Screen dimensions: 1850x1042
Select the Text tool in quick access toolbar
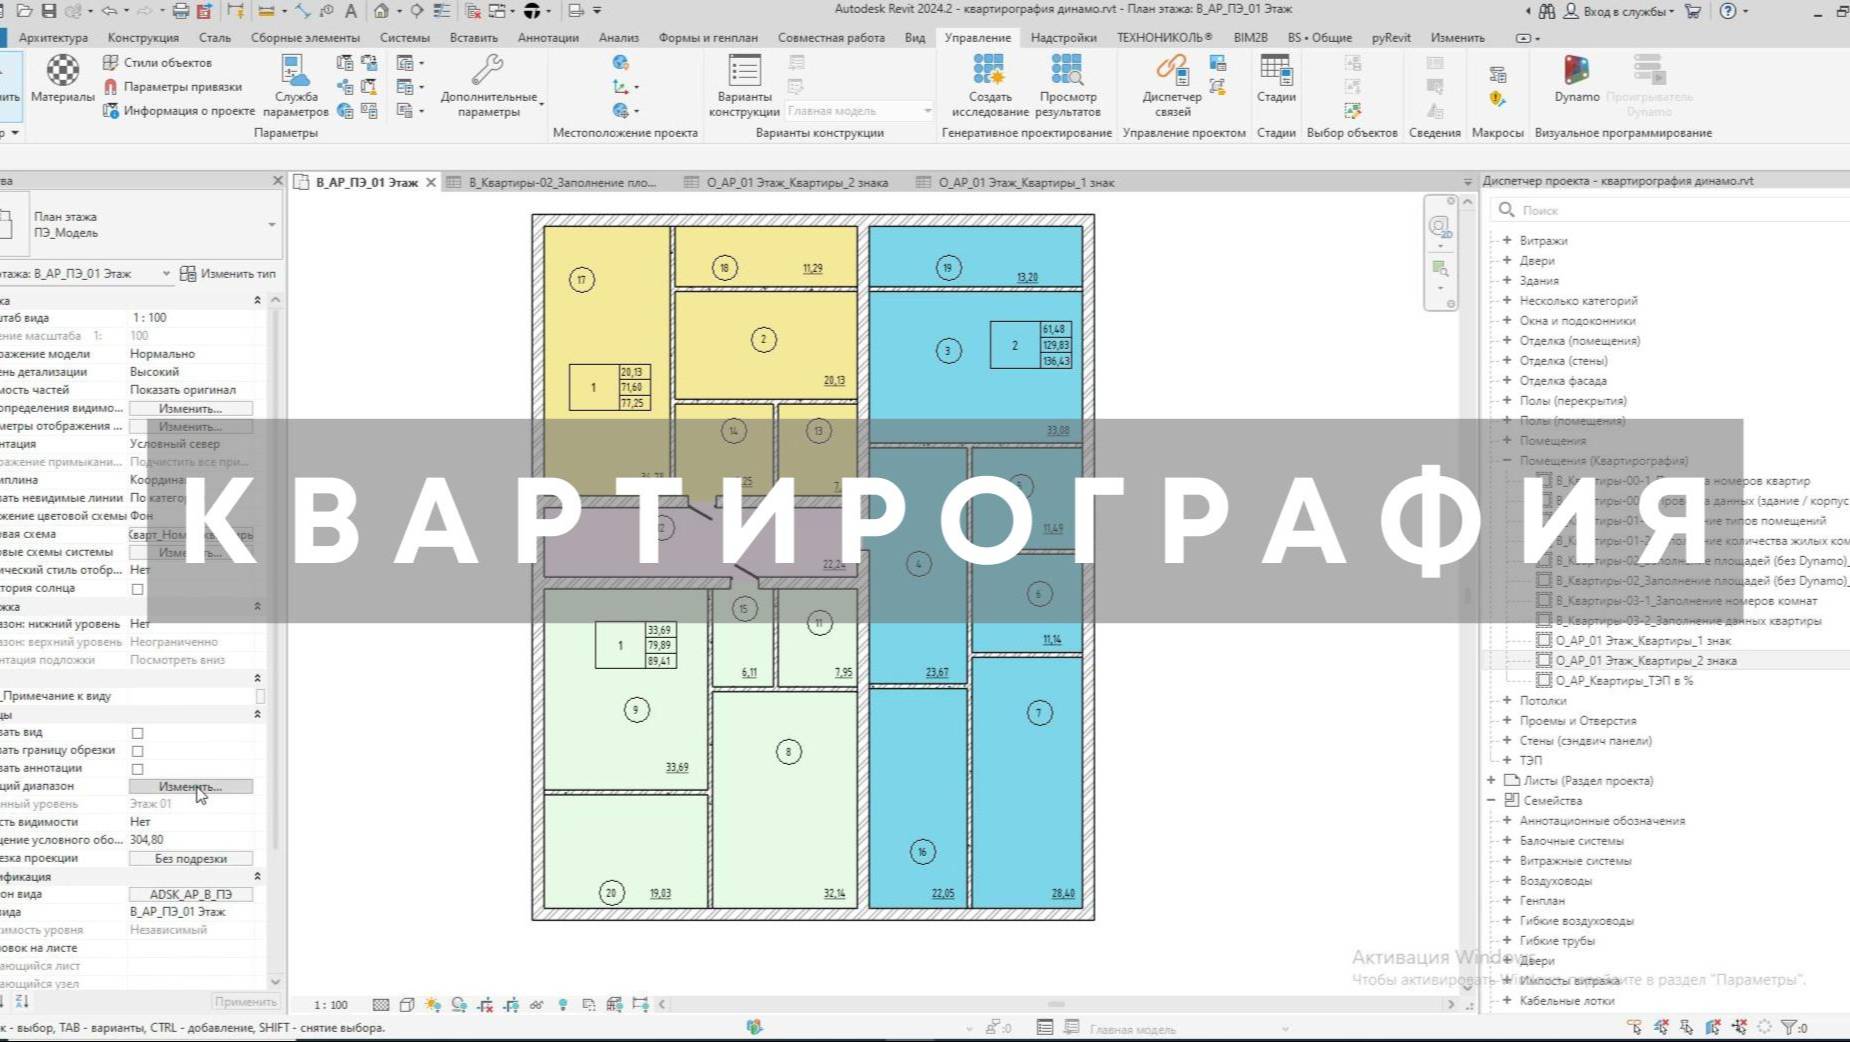point(350,11)
